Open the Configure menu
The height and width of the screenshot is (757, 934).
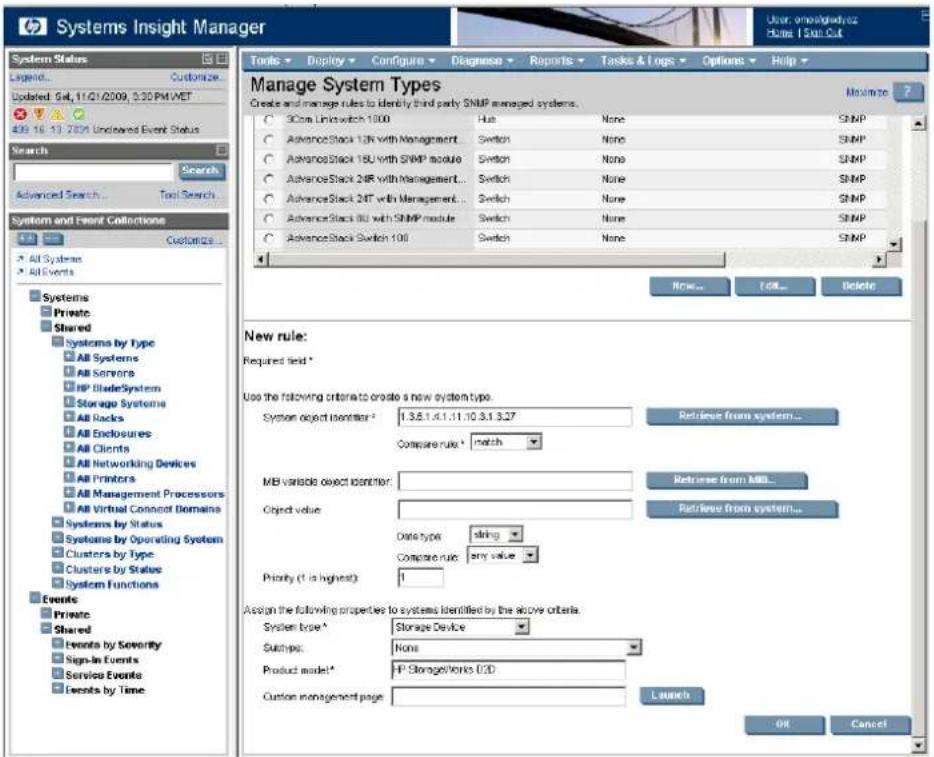403,61
